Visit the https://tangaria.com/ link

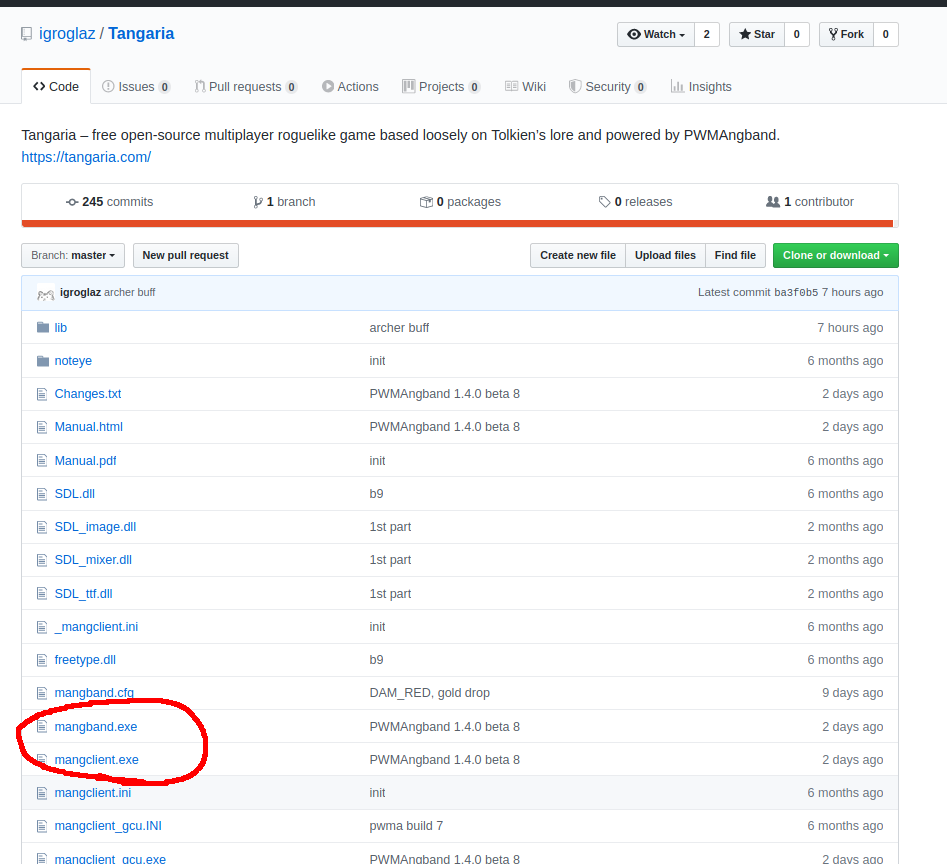(x=86, y=157)
